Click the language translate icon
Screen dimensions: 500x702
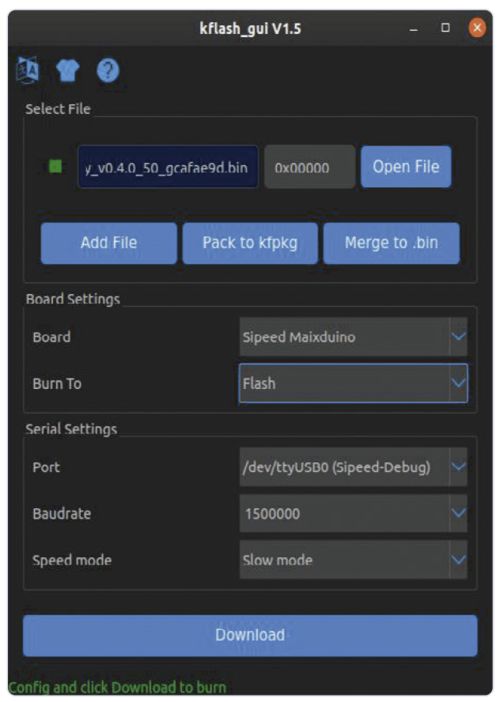click(x=28, y=70)
